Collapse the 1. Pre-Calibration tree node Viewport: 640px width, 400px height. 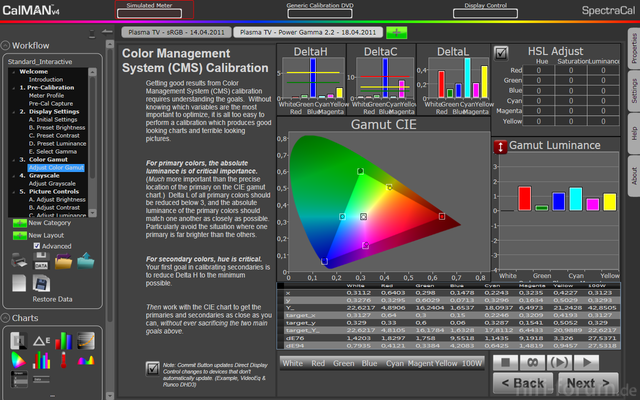coord(14,88)
